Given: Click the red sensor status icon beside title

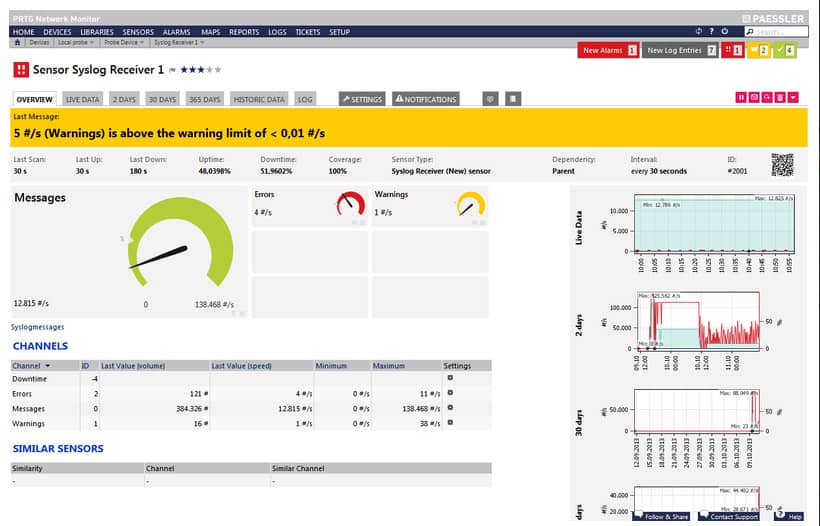Looking at the screenshot, I should pos(21,70).
